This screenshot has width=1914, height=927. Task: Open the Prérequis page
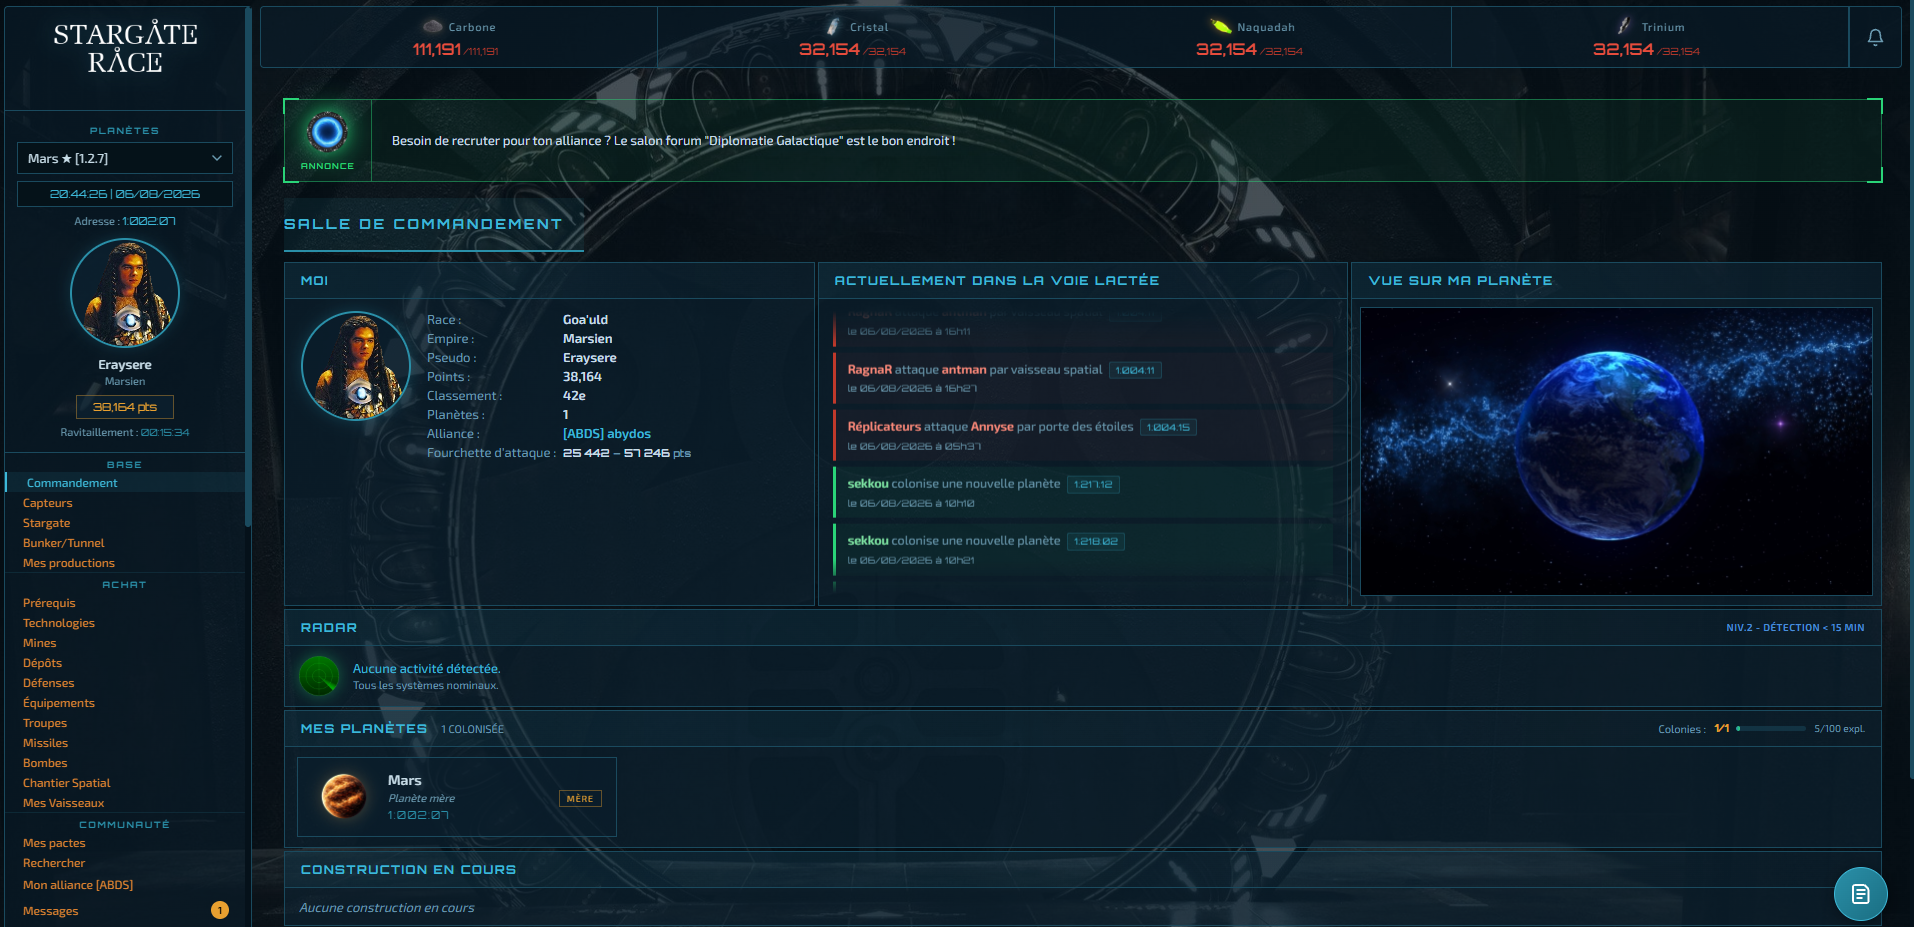[49, 603]
